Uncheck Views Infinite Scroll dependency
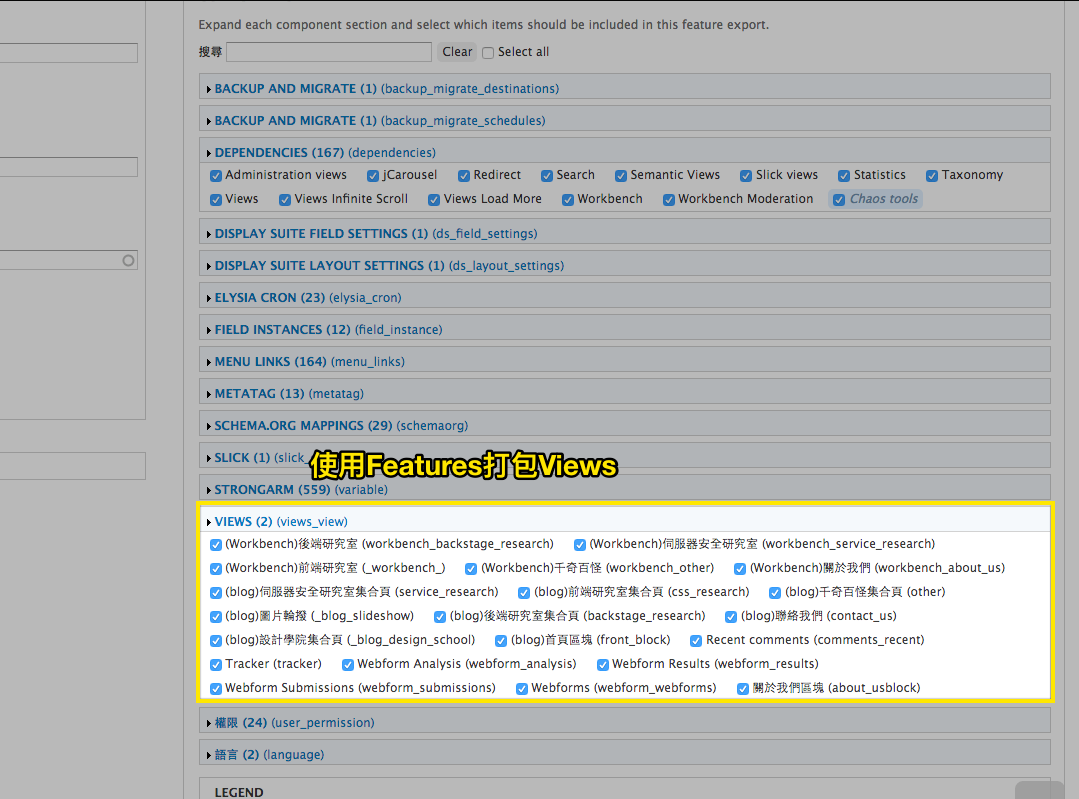This screenshot has height=799, width=1079. (x=285, y=200)
